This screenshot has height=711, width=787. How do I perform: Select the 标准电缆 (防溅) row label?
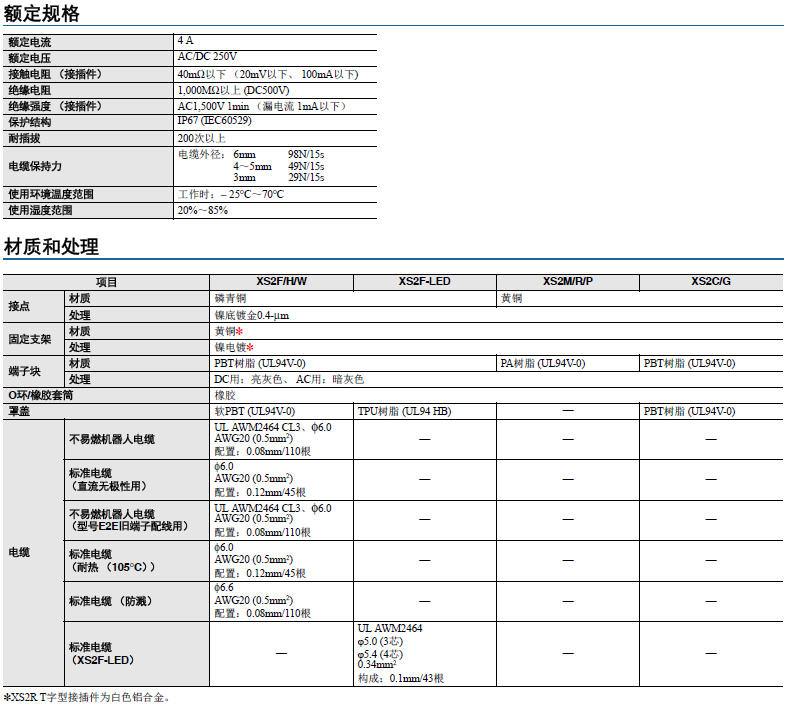(x=110, y=601)
